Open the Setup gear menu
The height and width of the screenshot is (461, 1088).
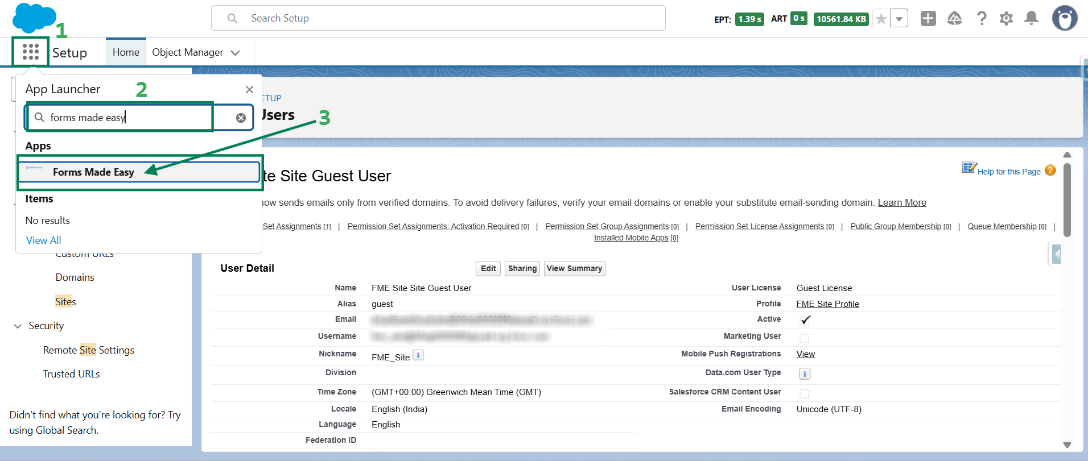tap(1006, 19)
